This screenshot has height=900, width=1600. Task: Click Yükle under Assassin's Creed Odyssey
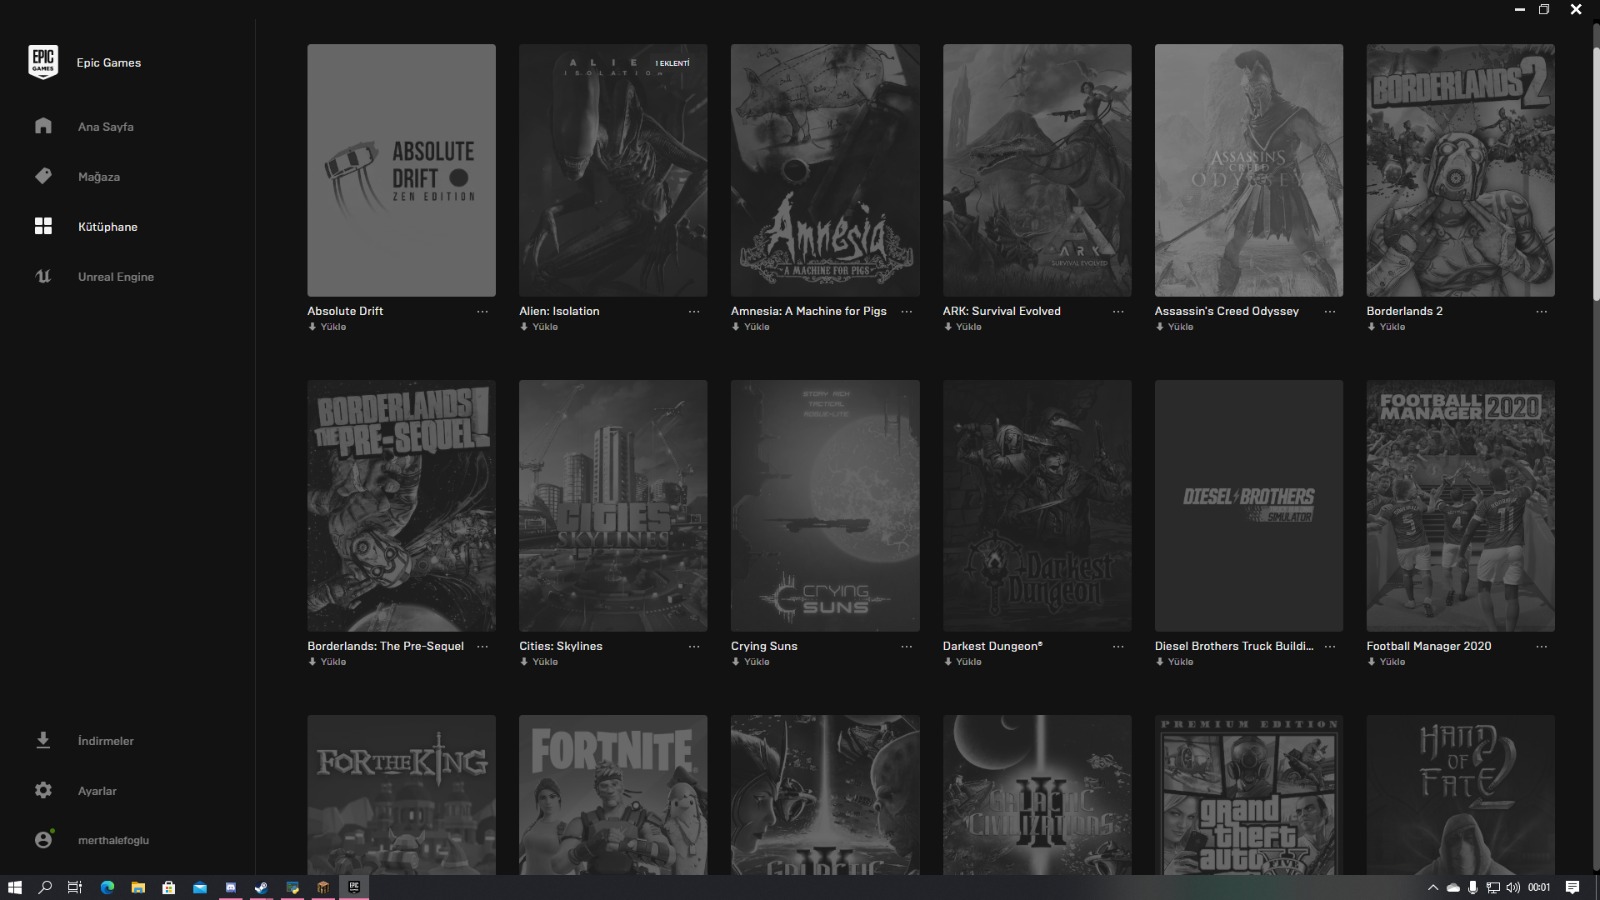click(1175, 327)
